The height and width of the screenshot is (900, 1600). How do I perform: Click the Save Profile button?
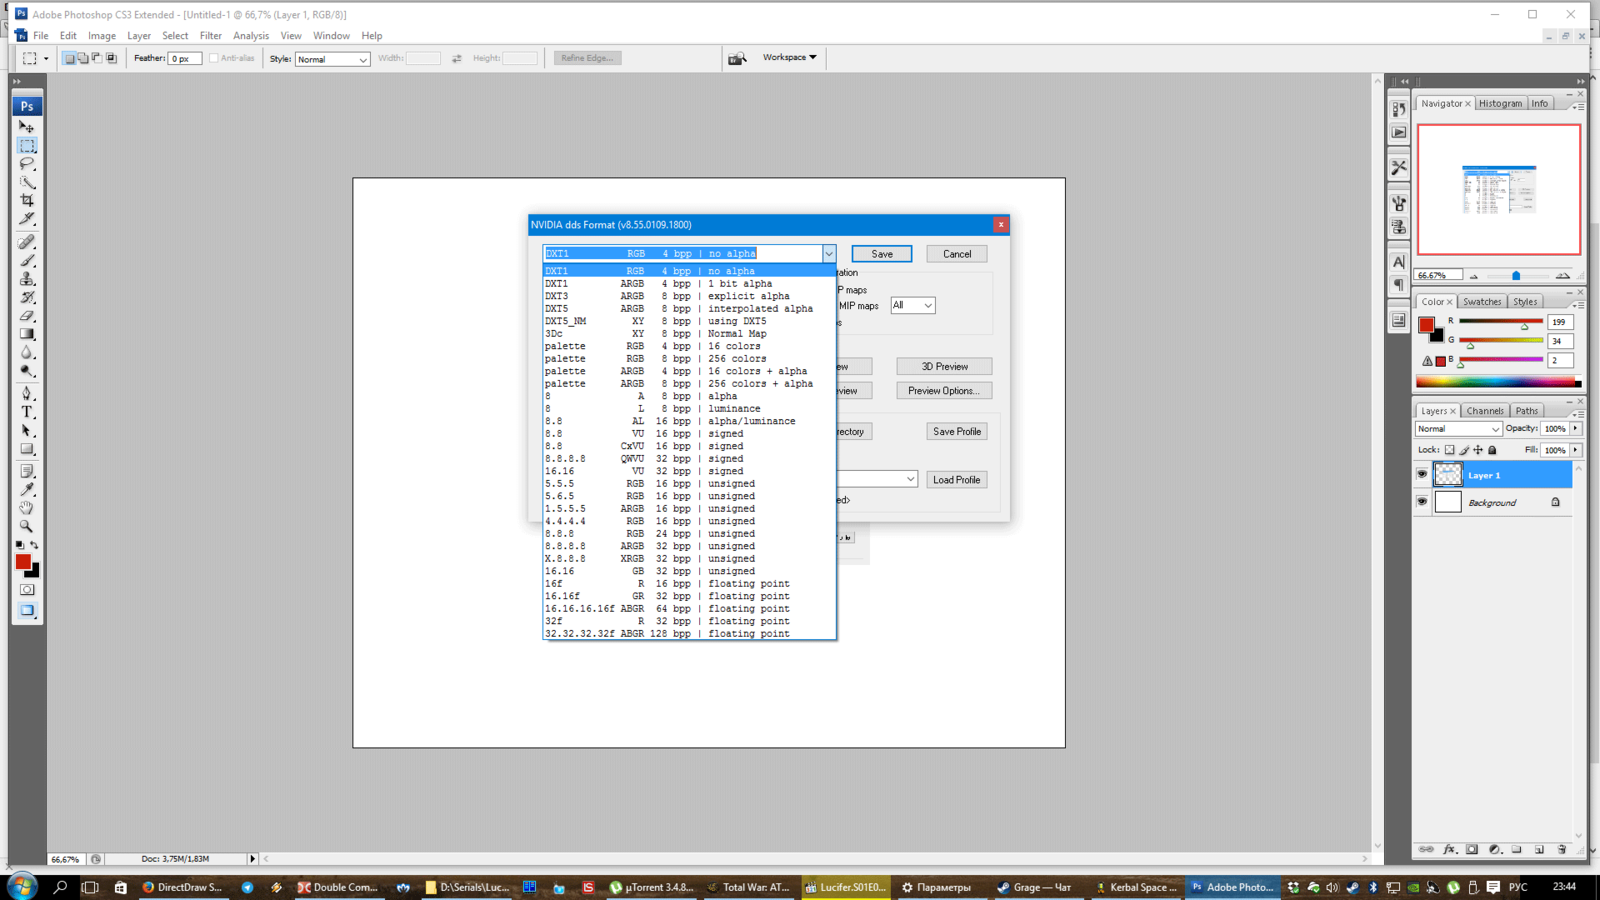pos(957,431)
